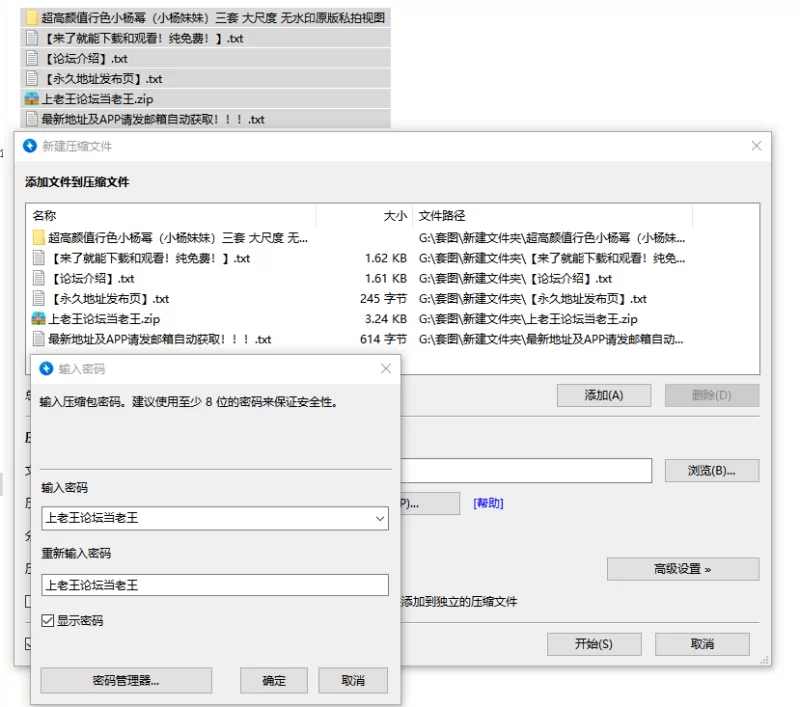Expand 高级设置 advanced settings
This screenshot has width=800, height=707.
[x=683, y=569]
